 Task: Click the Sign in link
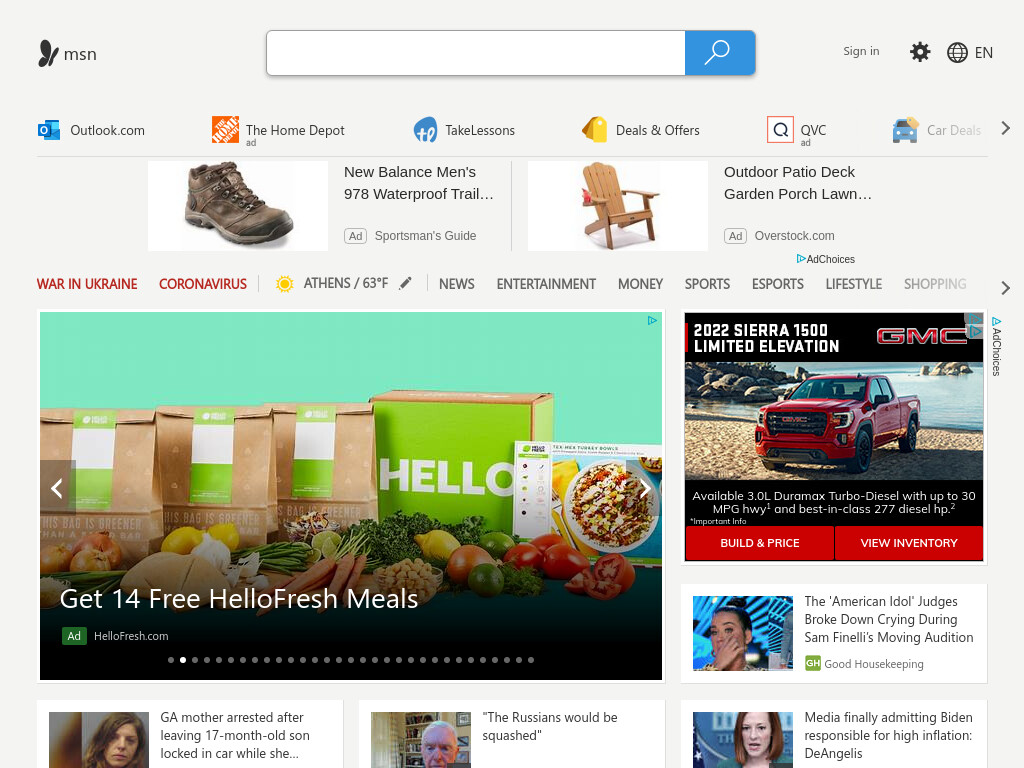pos(861,51)
